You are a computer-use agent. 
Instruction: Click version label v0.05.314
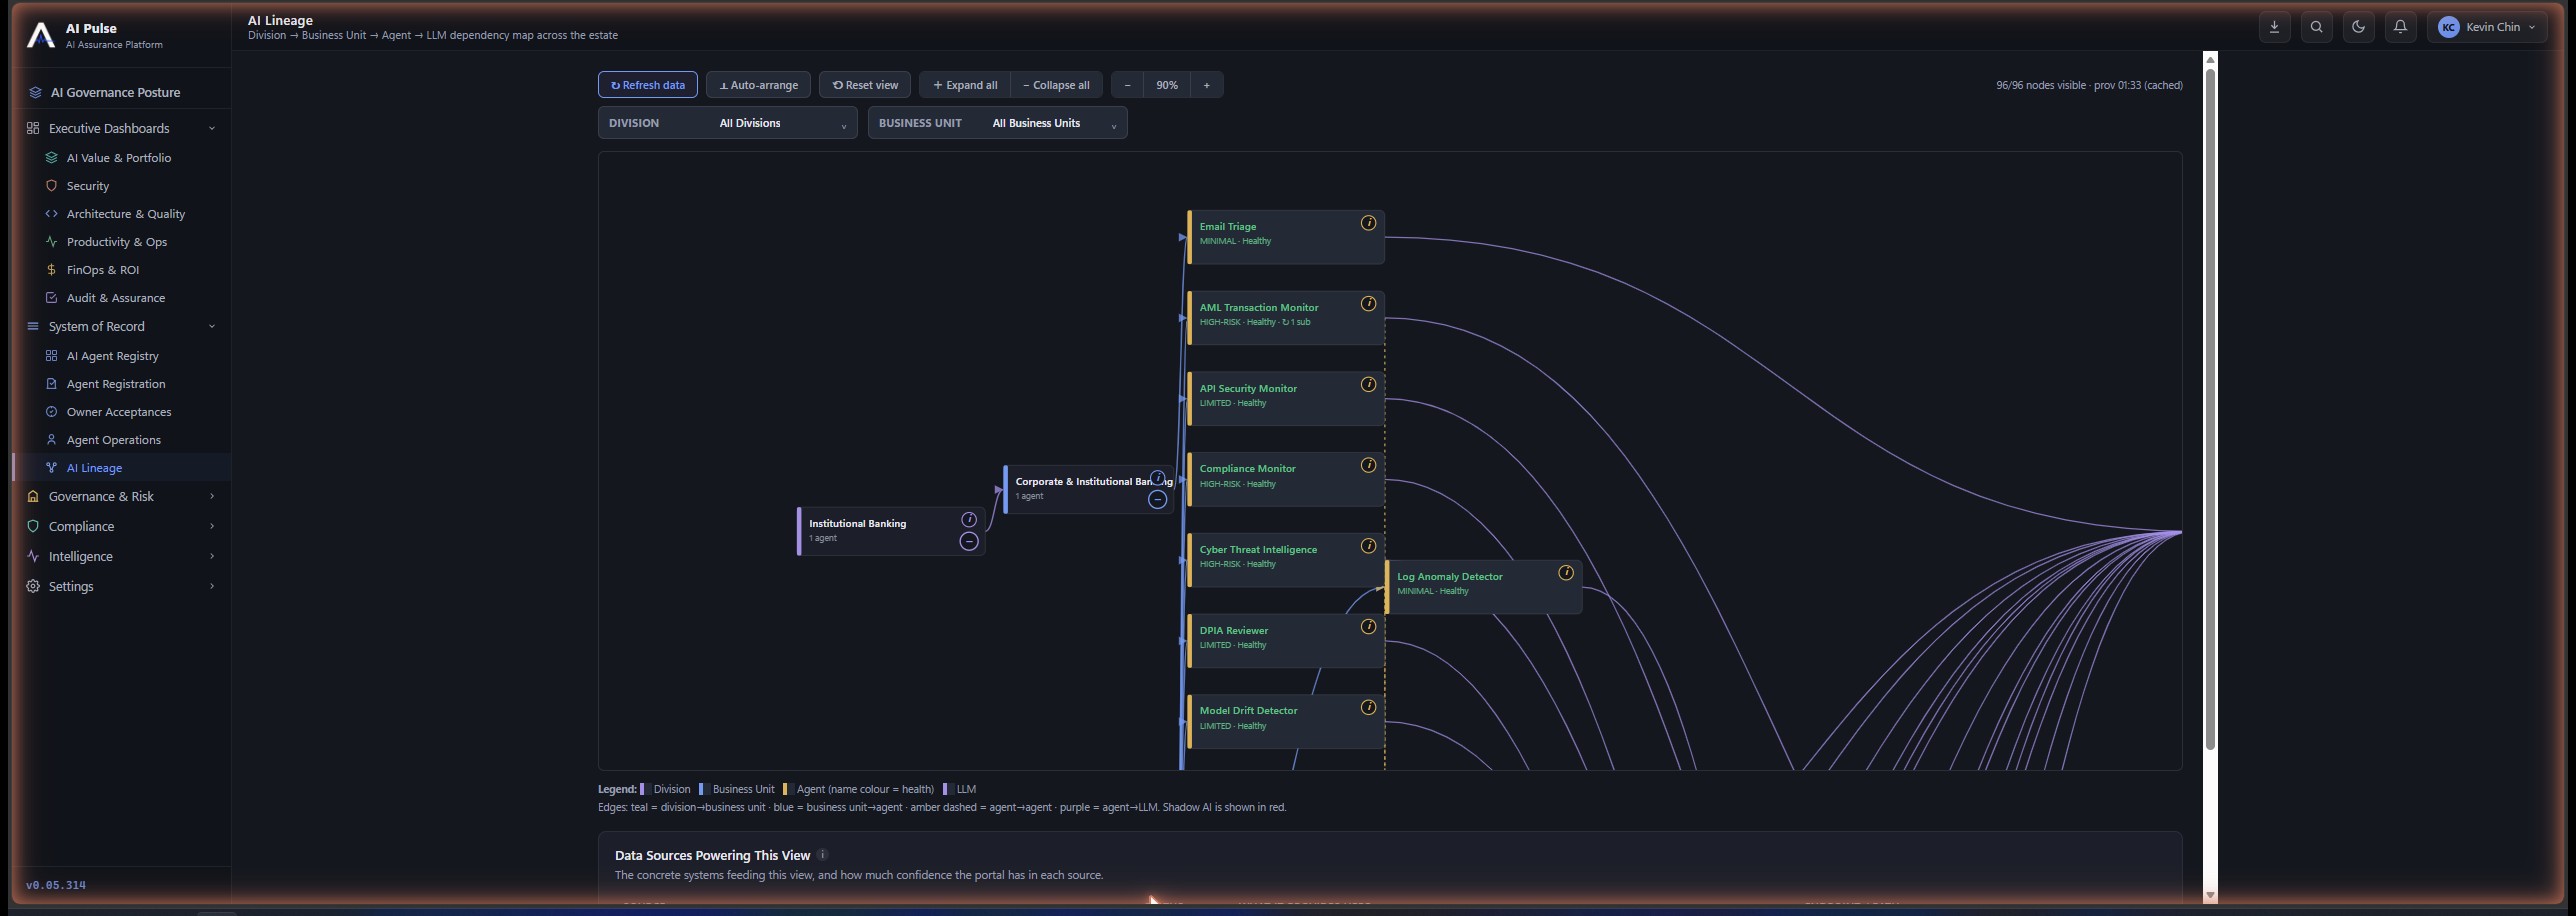click(56, 885)
